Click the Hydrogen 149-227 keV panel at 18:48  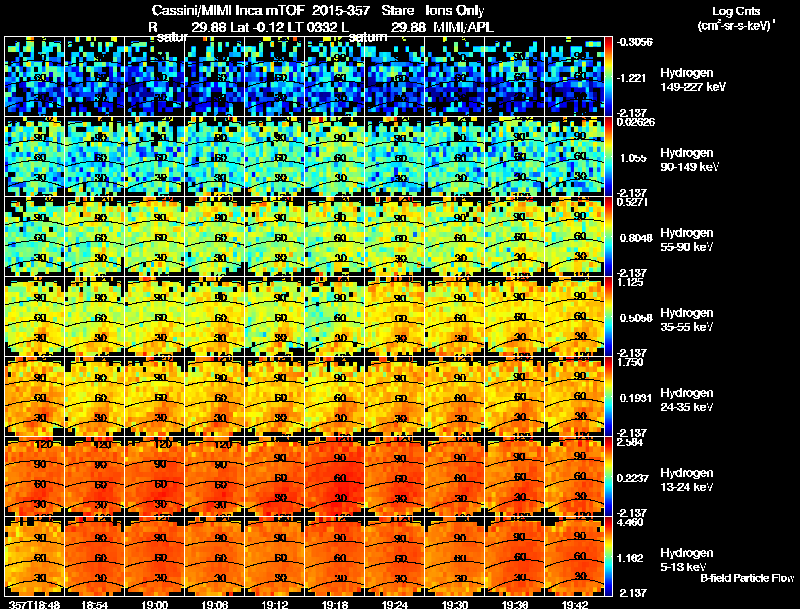(35, 77)
